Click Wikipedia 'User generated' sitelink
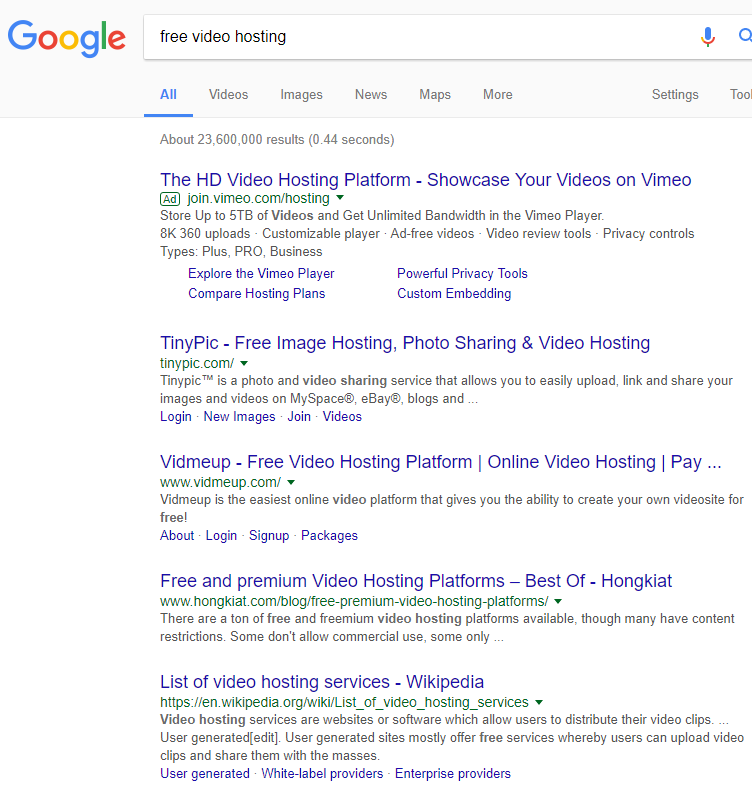 click(205, 774)
